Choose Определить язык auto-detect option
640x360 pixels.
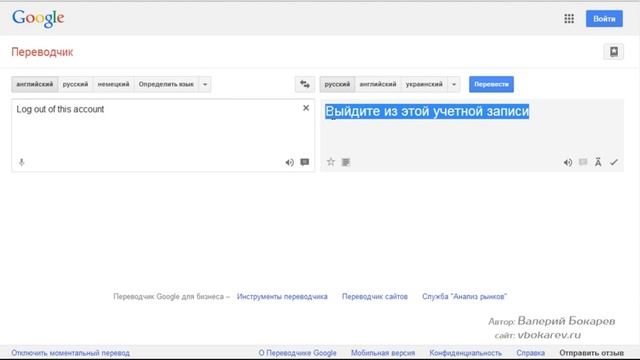tap(166, 84)
